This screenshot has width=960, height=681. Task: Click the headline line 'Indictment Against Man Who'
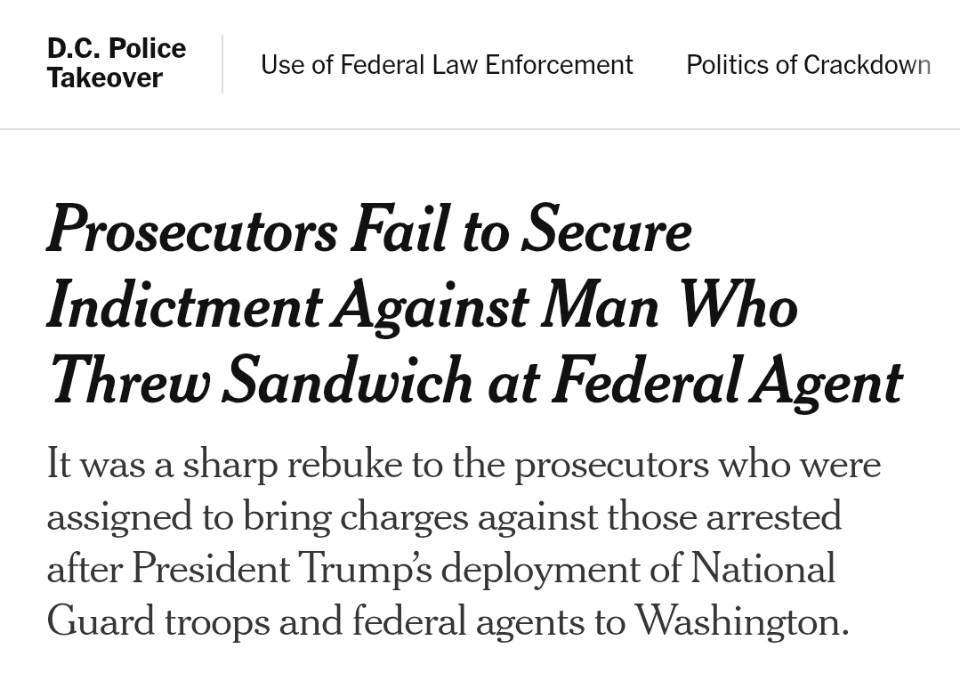pyautogui.click(x=422, y=305)
